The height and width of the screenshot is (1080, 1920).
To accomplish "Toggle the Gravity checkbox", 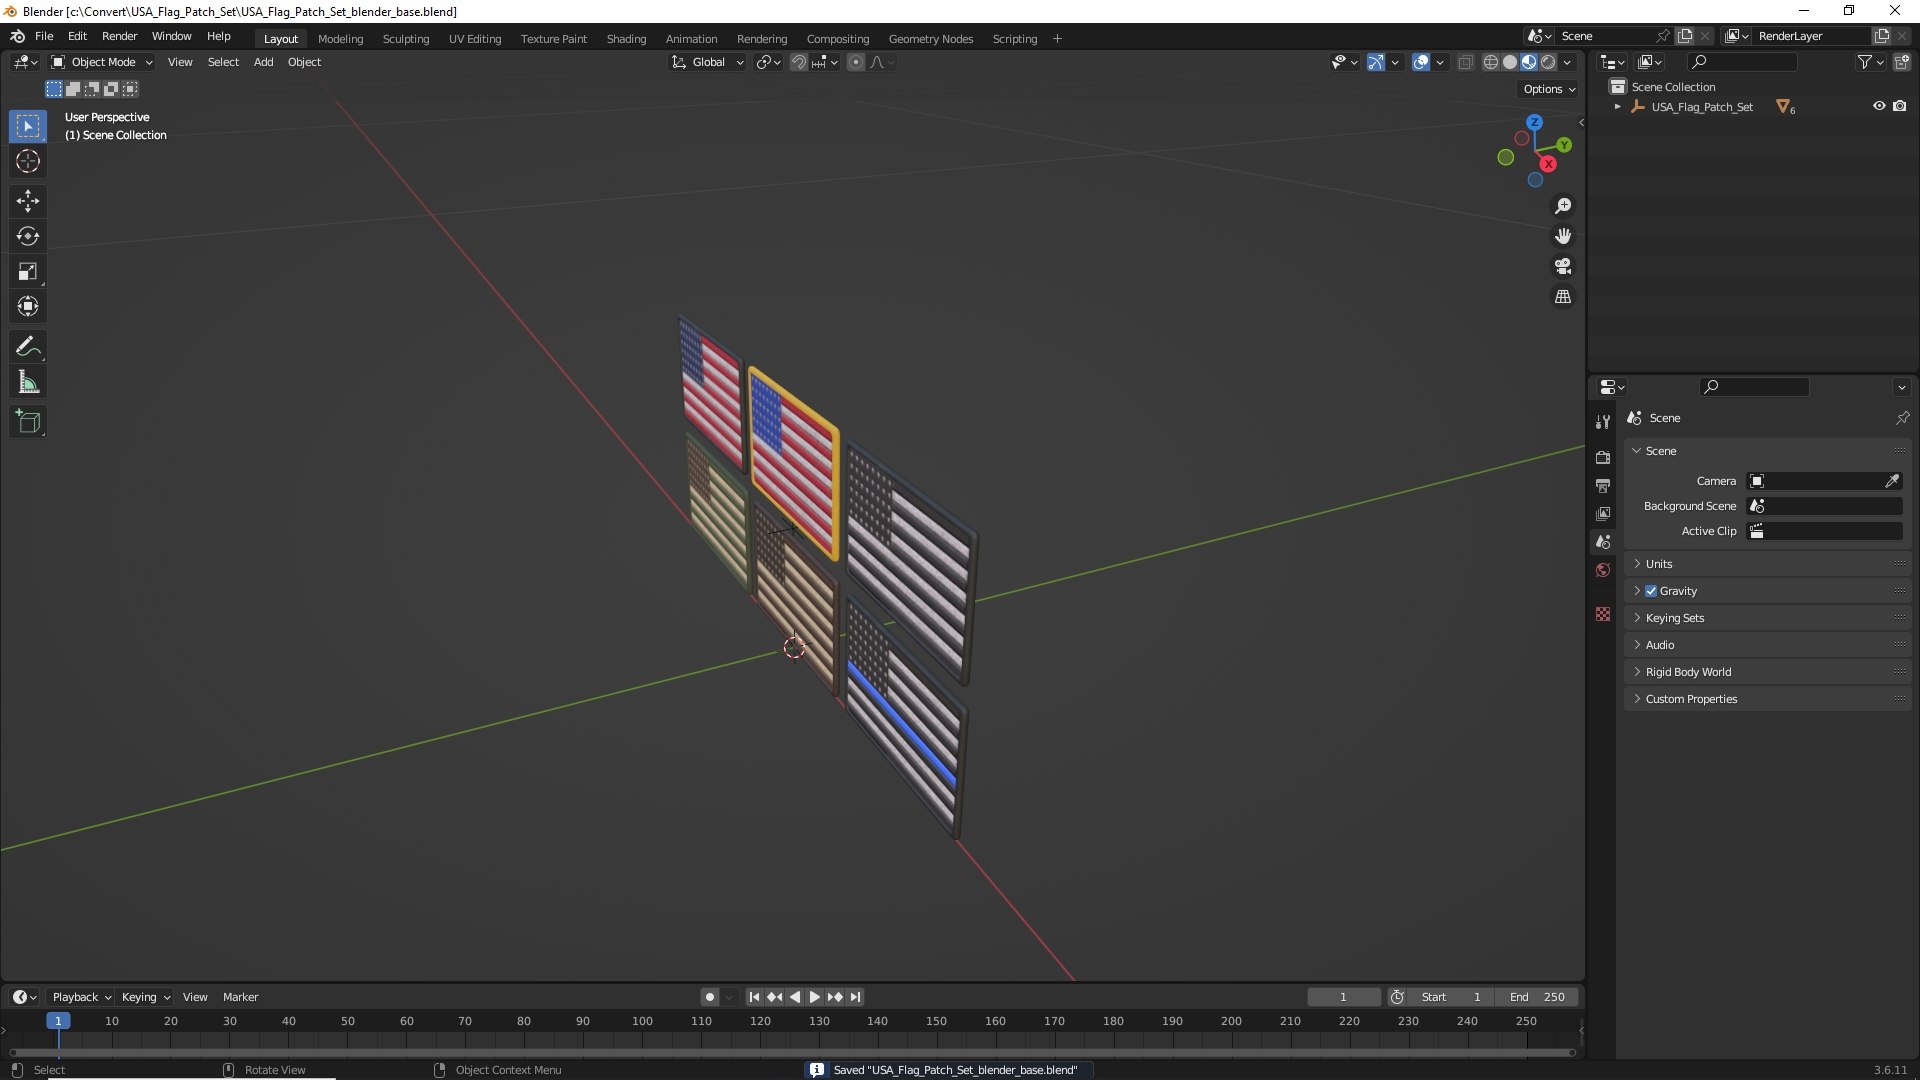I will (x=1651, y=591).
